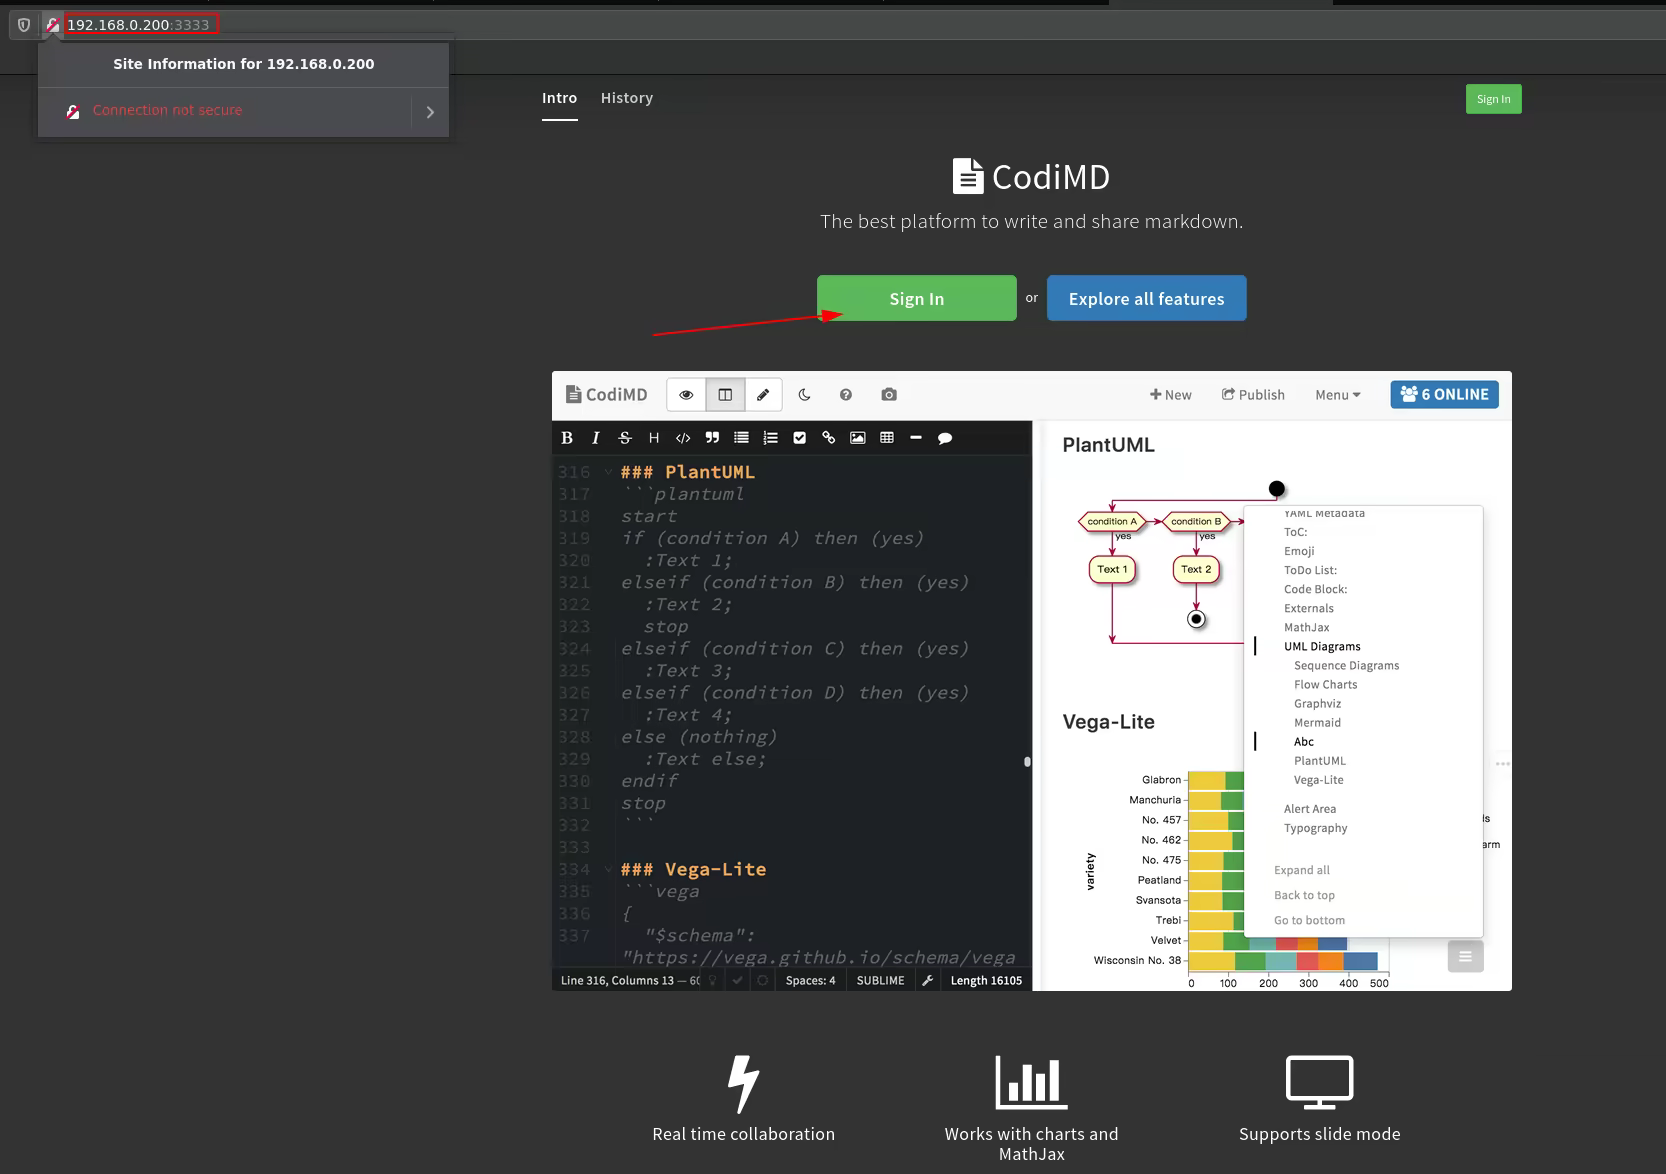Switch to edit mode with the pencil icon

[x=763, y=395]
